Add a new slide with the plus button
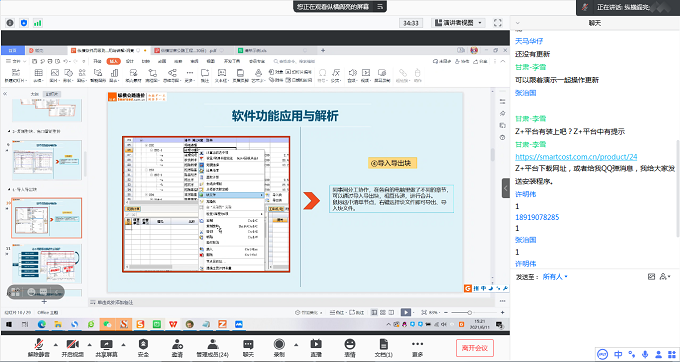 pos(44,301)
